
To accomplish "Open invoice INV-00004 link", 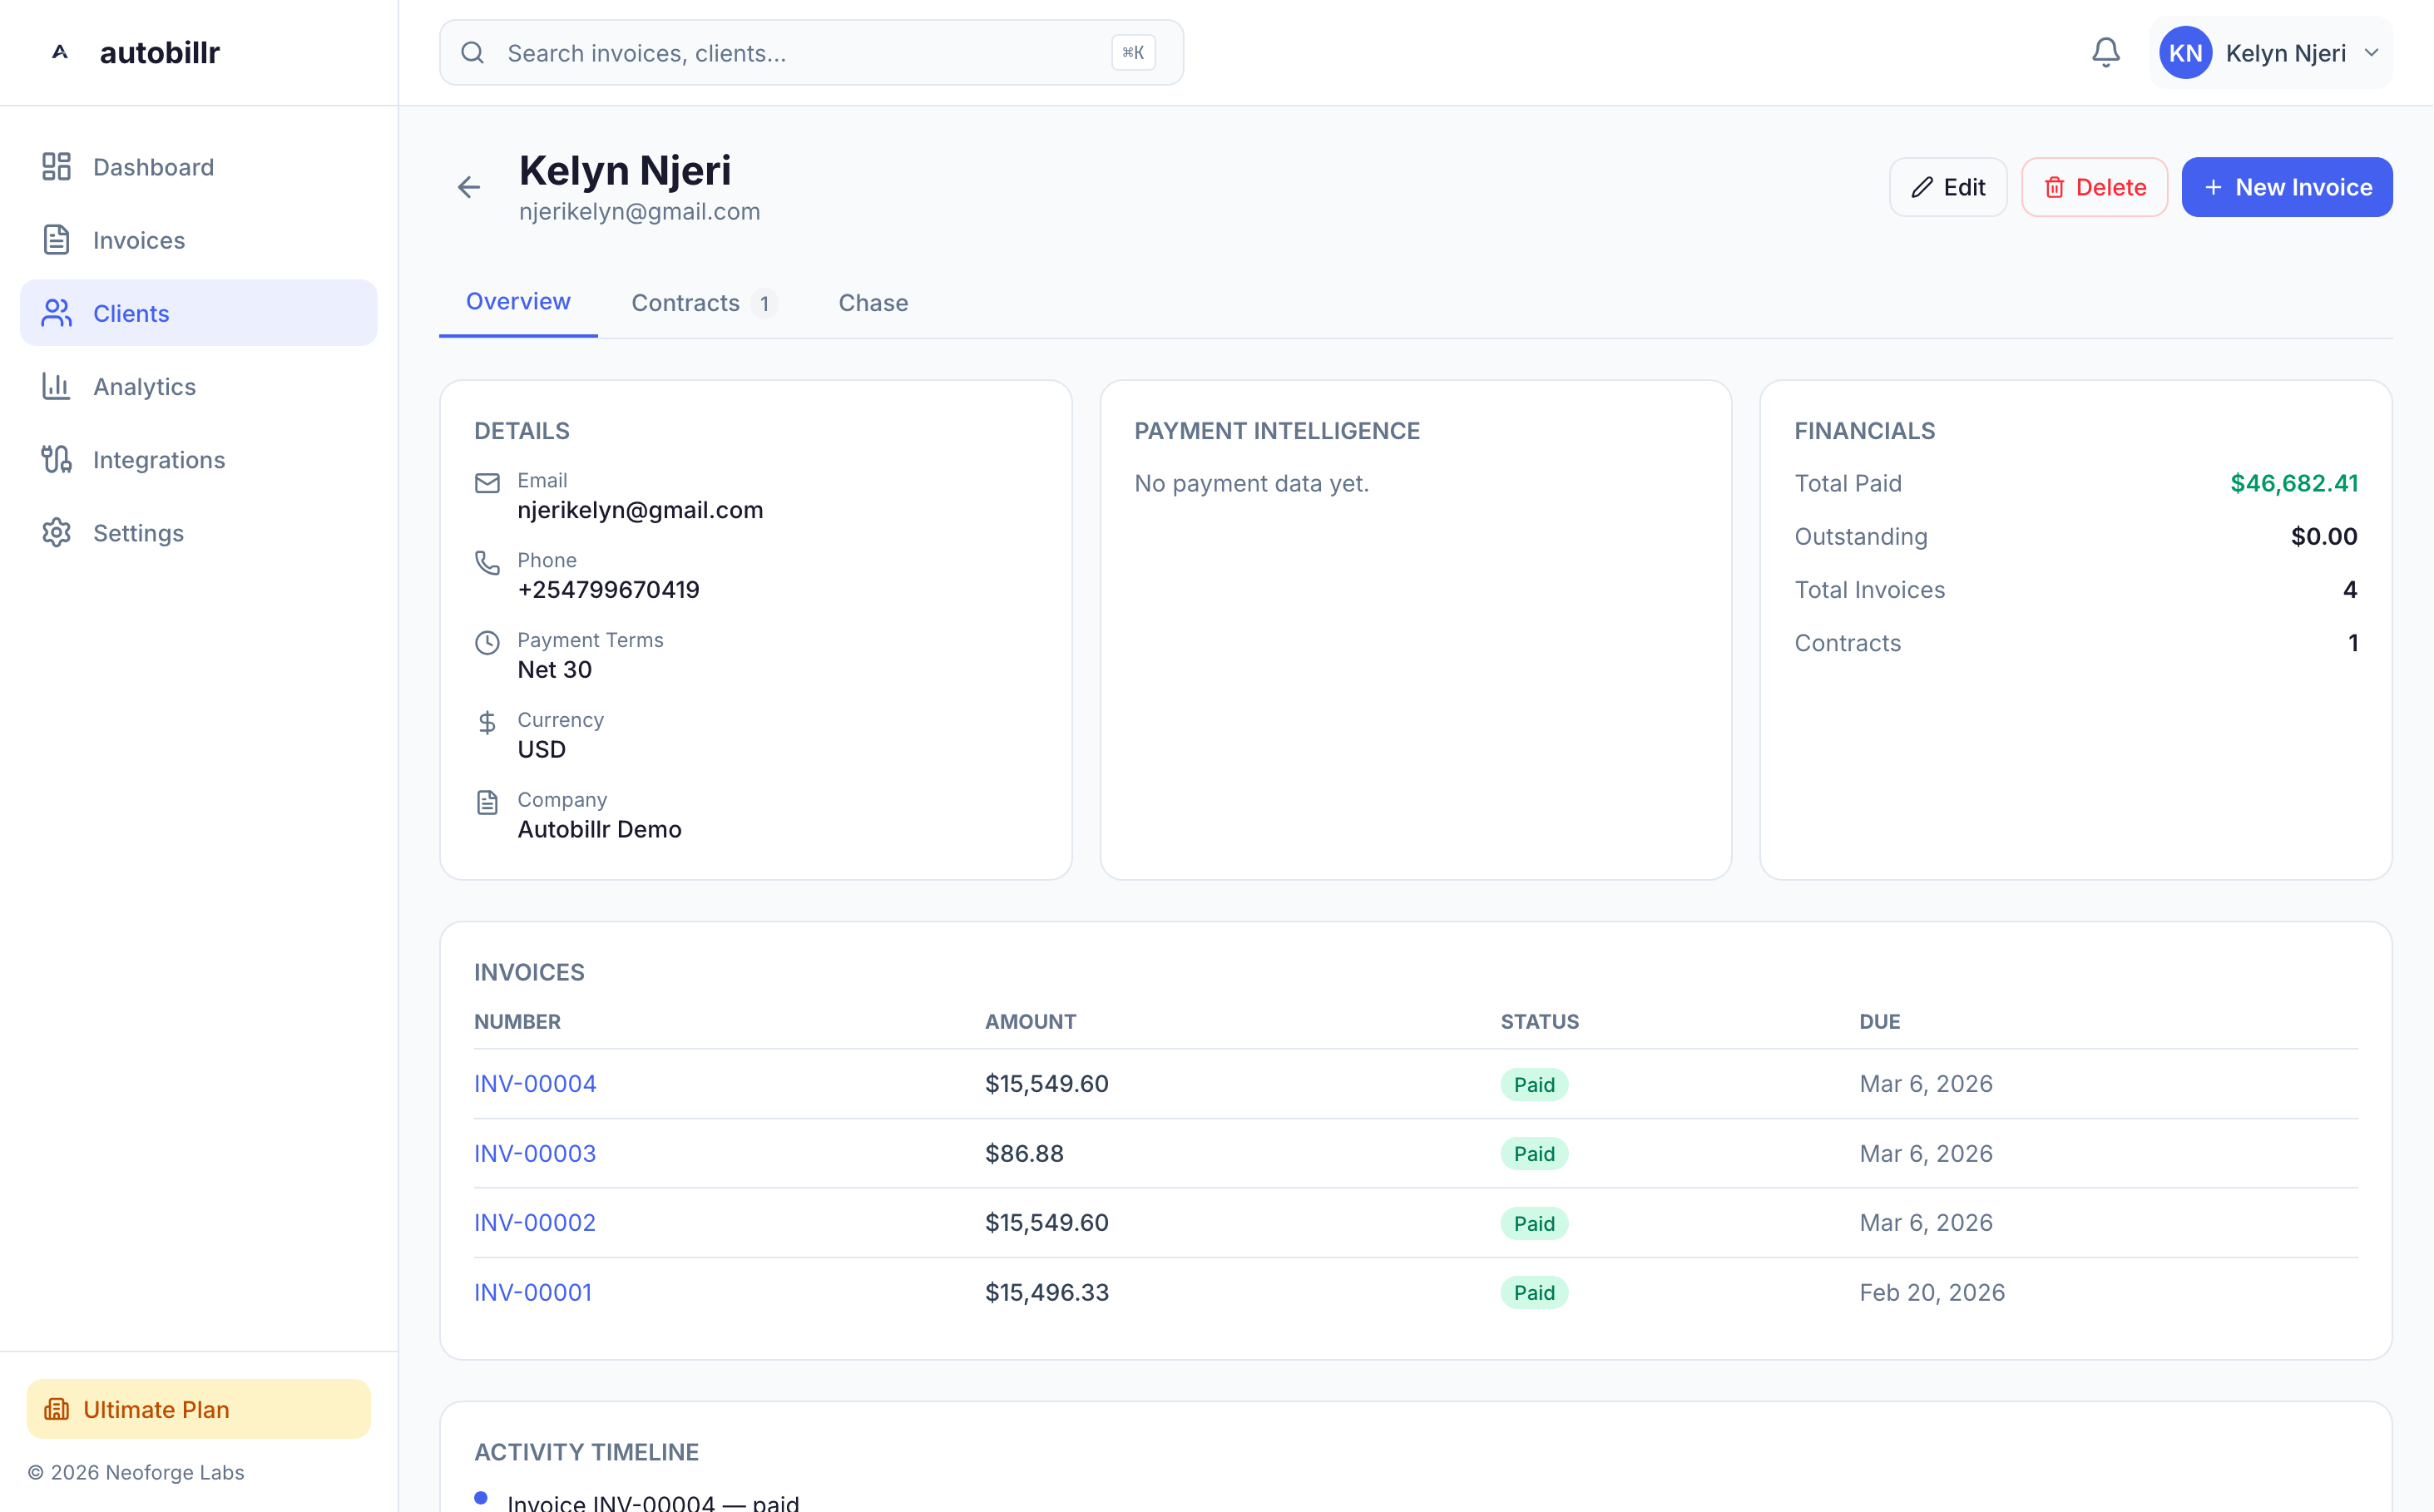I will pyautogui.click(x=534, y=1083).
